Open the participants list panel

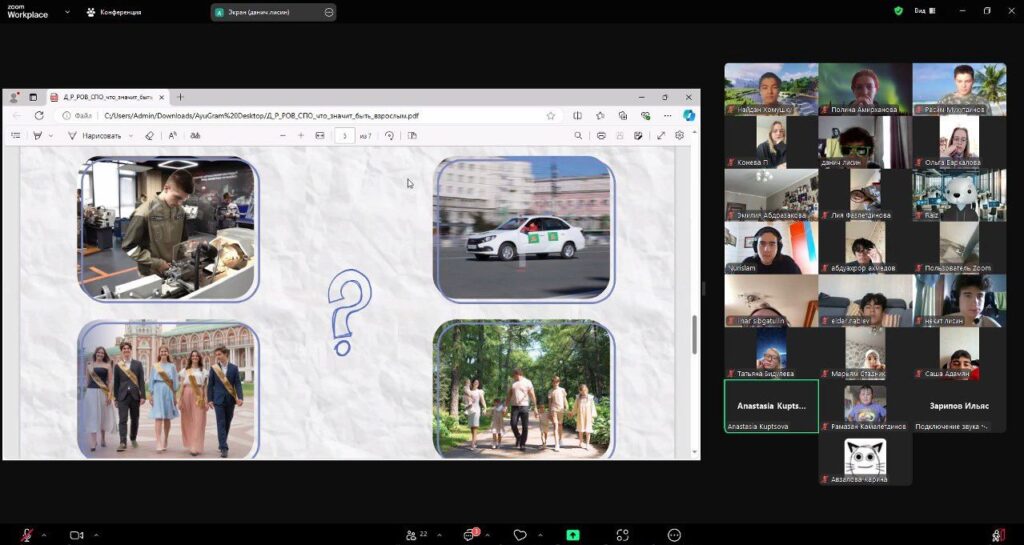pos(411,535)
